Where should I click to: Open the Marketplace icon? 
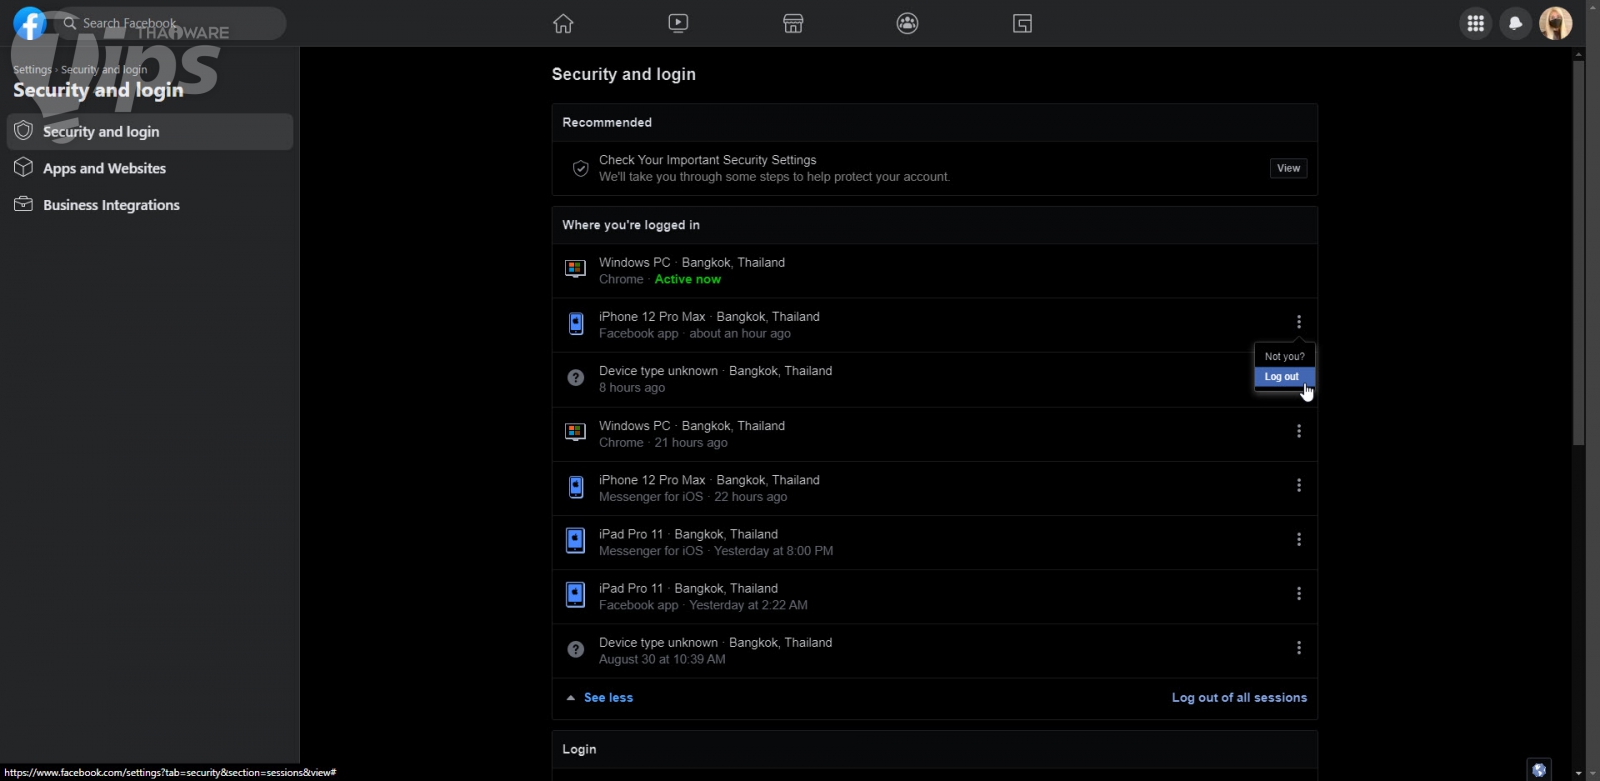tap(793, 23)
